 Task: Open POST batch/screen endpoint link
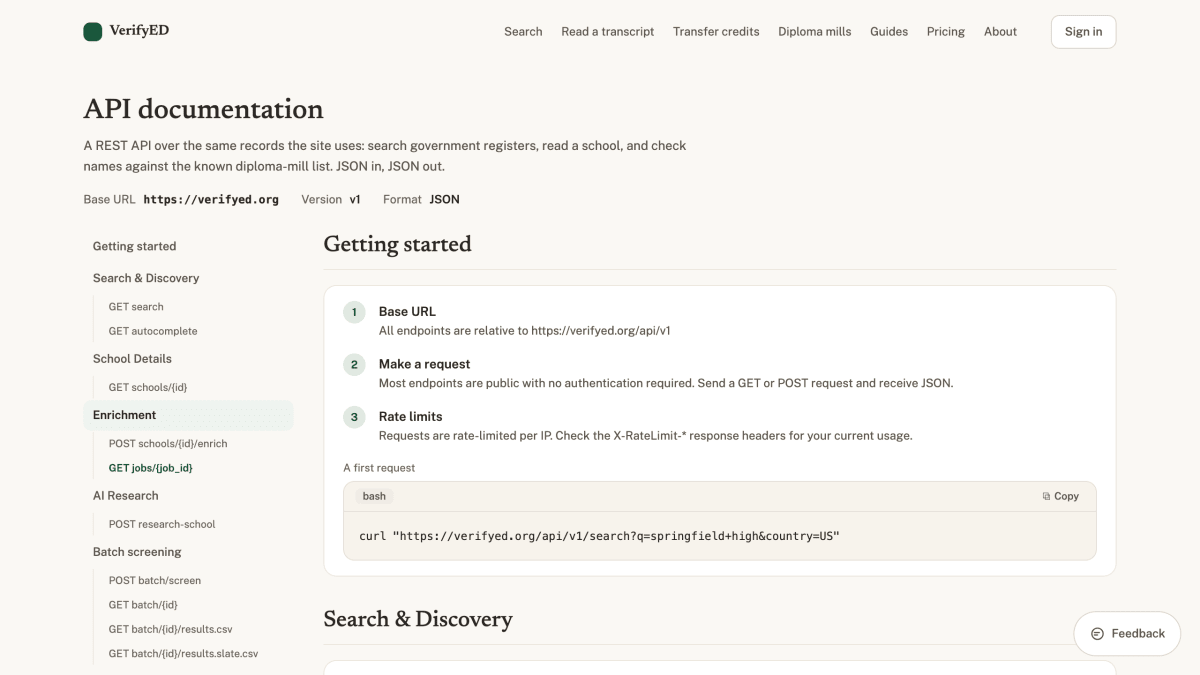pos(155,580)
